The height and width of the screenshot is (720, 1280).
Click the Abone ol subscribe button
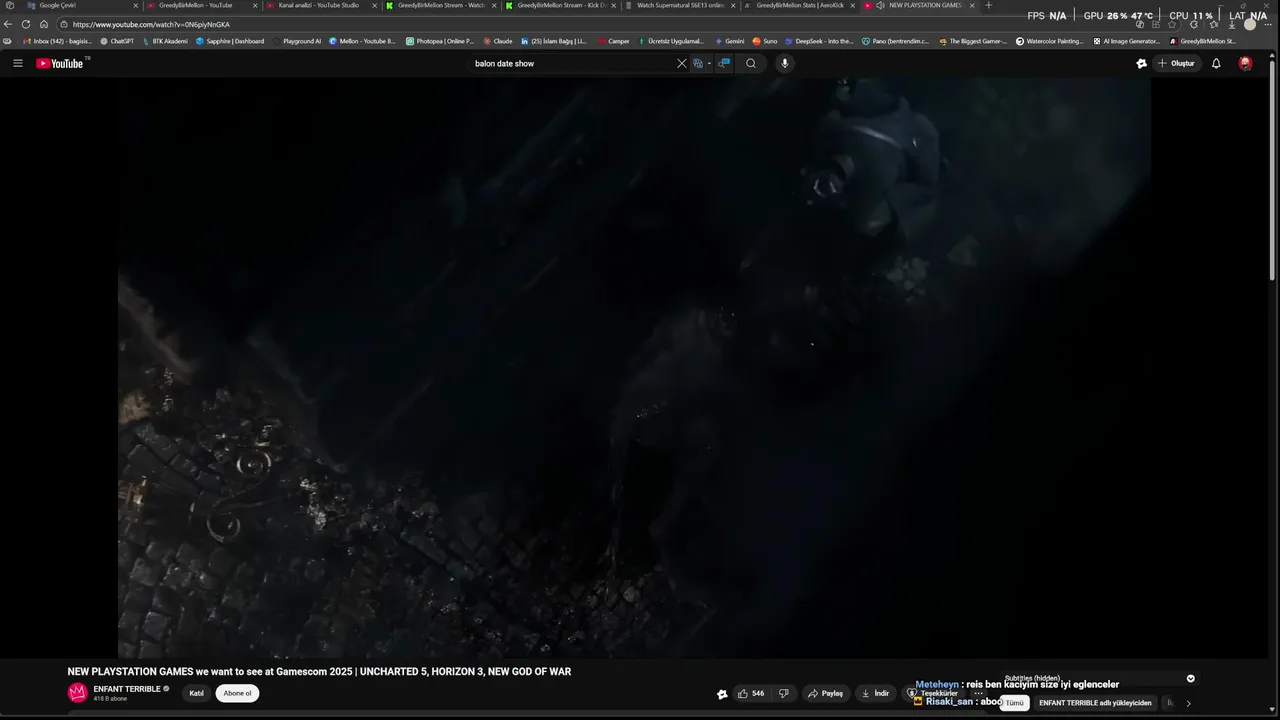tap(237, 693)
